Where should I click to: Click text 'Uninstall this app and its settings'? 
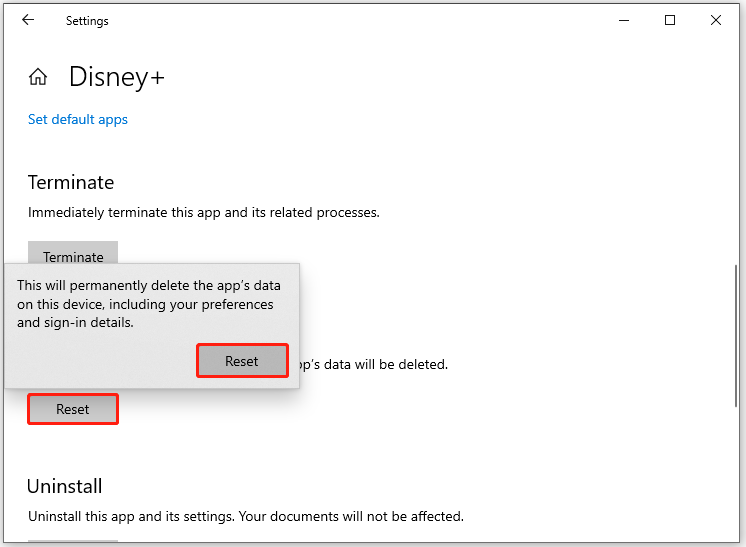(131, 517)
